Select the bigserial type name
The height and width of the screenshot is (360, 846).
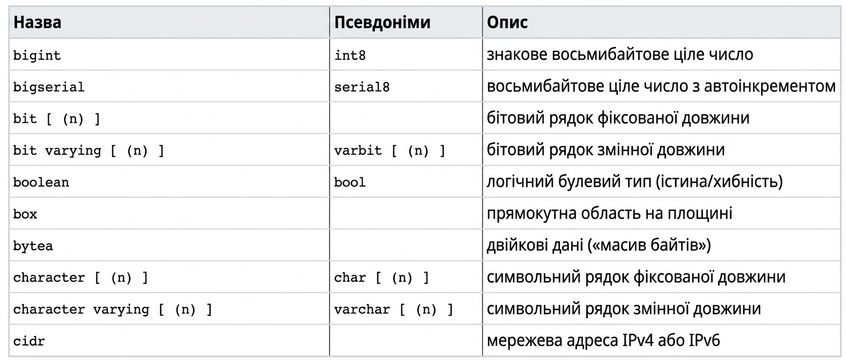(49, 87)
